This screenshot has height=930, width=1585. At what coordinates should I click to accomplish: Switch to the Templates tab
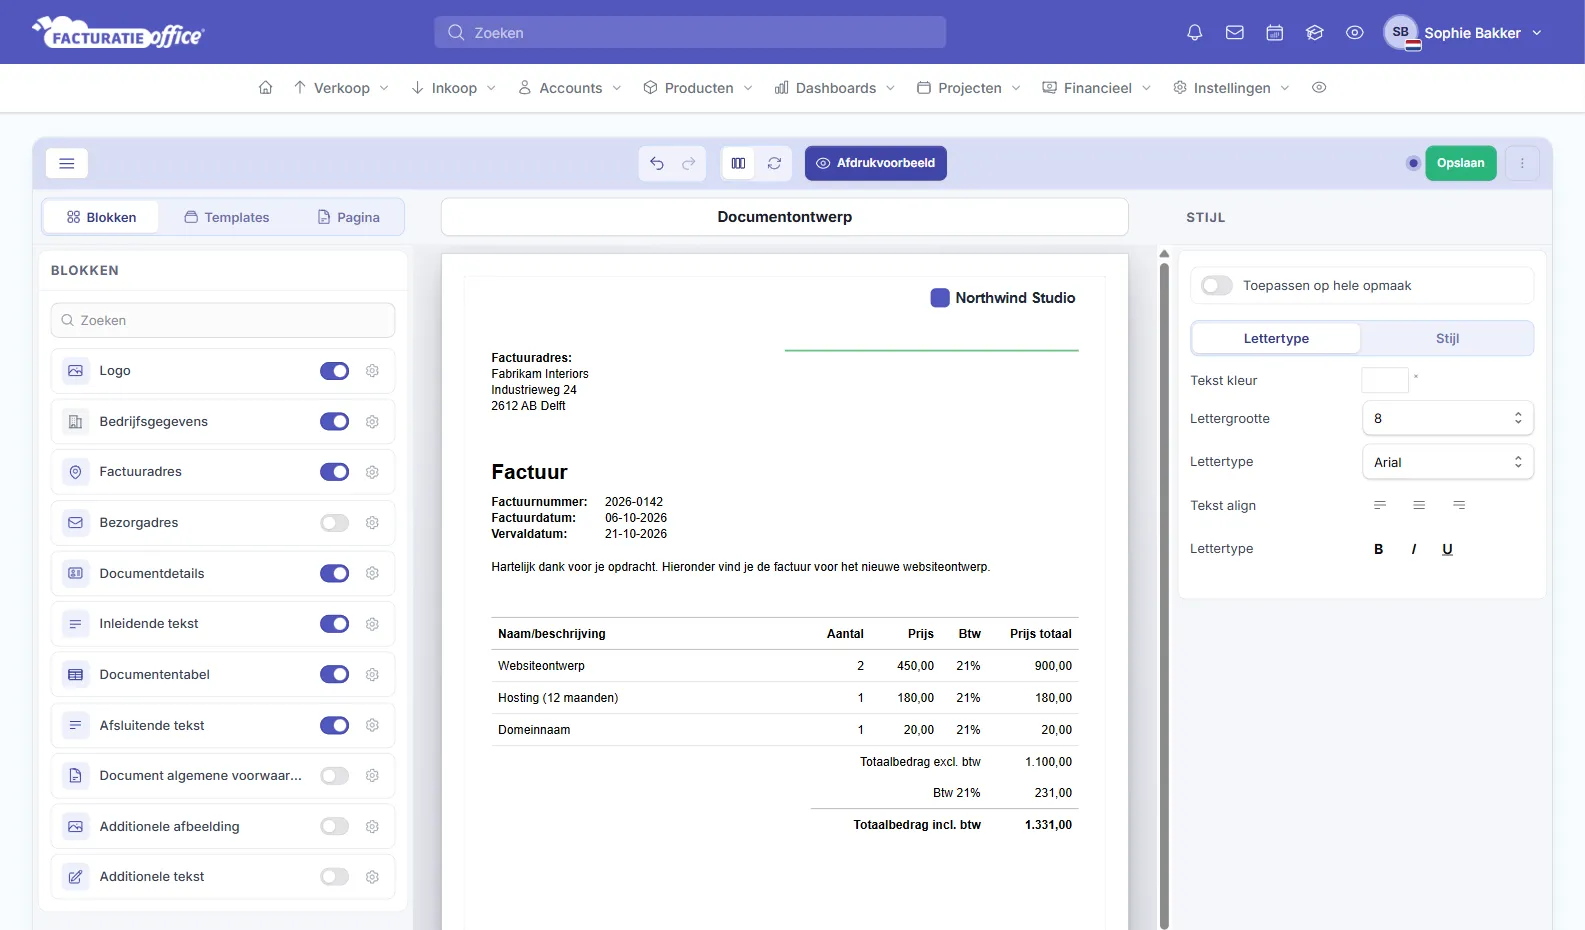point(227,218)
